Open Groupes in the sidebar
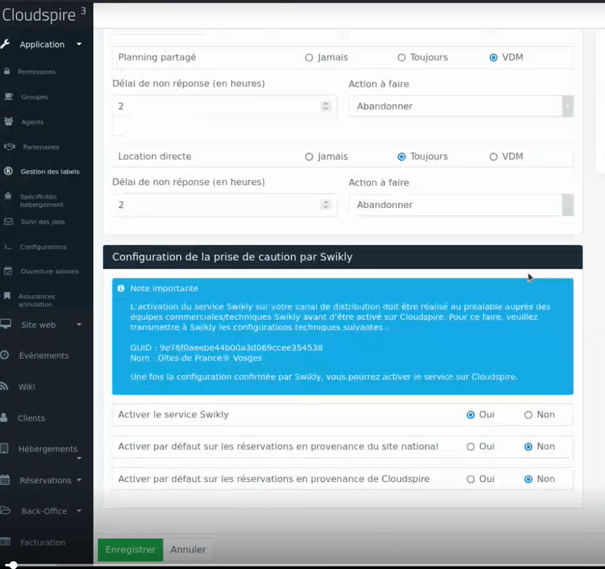Viewport: 605px width, 569px height. coord(35,97)
